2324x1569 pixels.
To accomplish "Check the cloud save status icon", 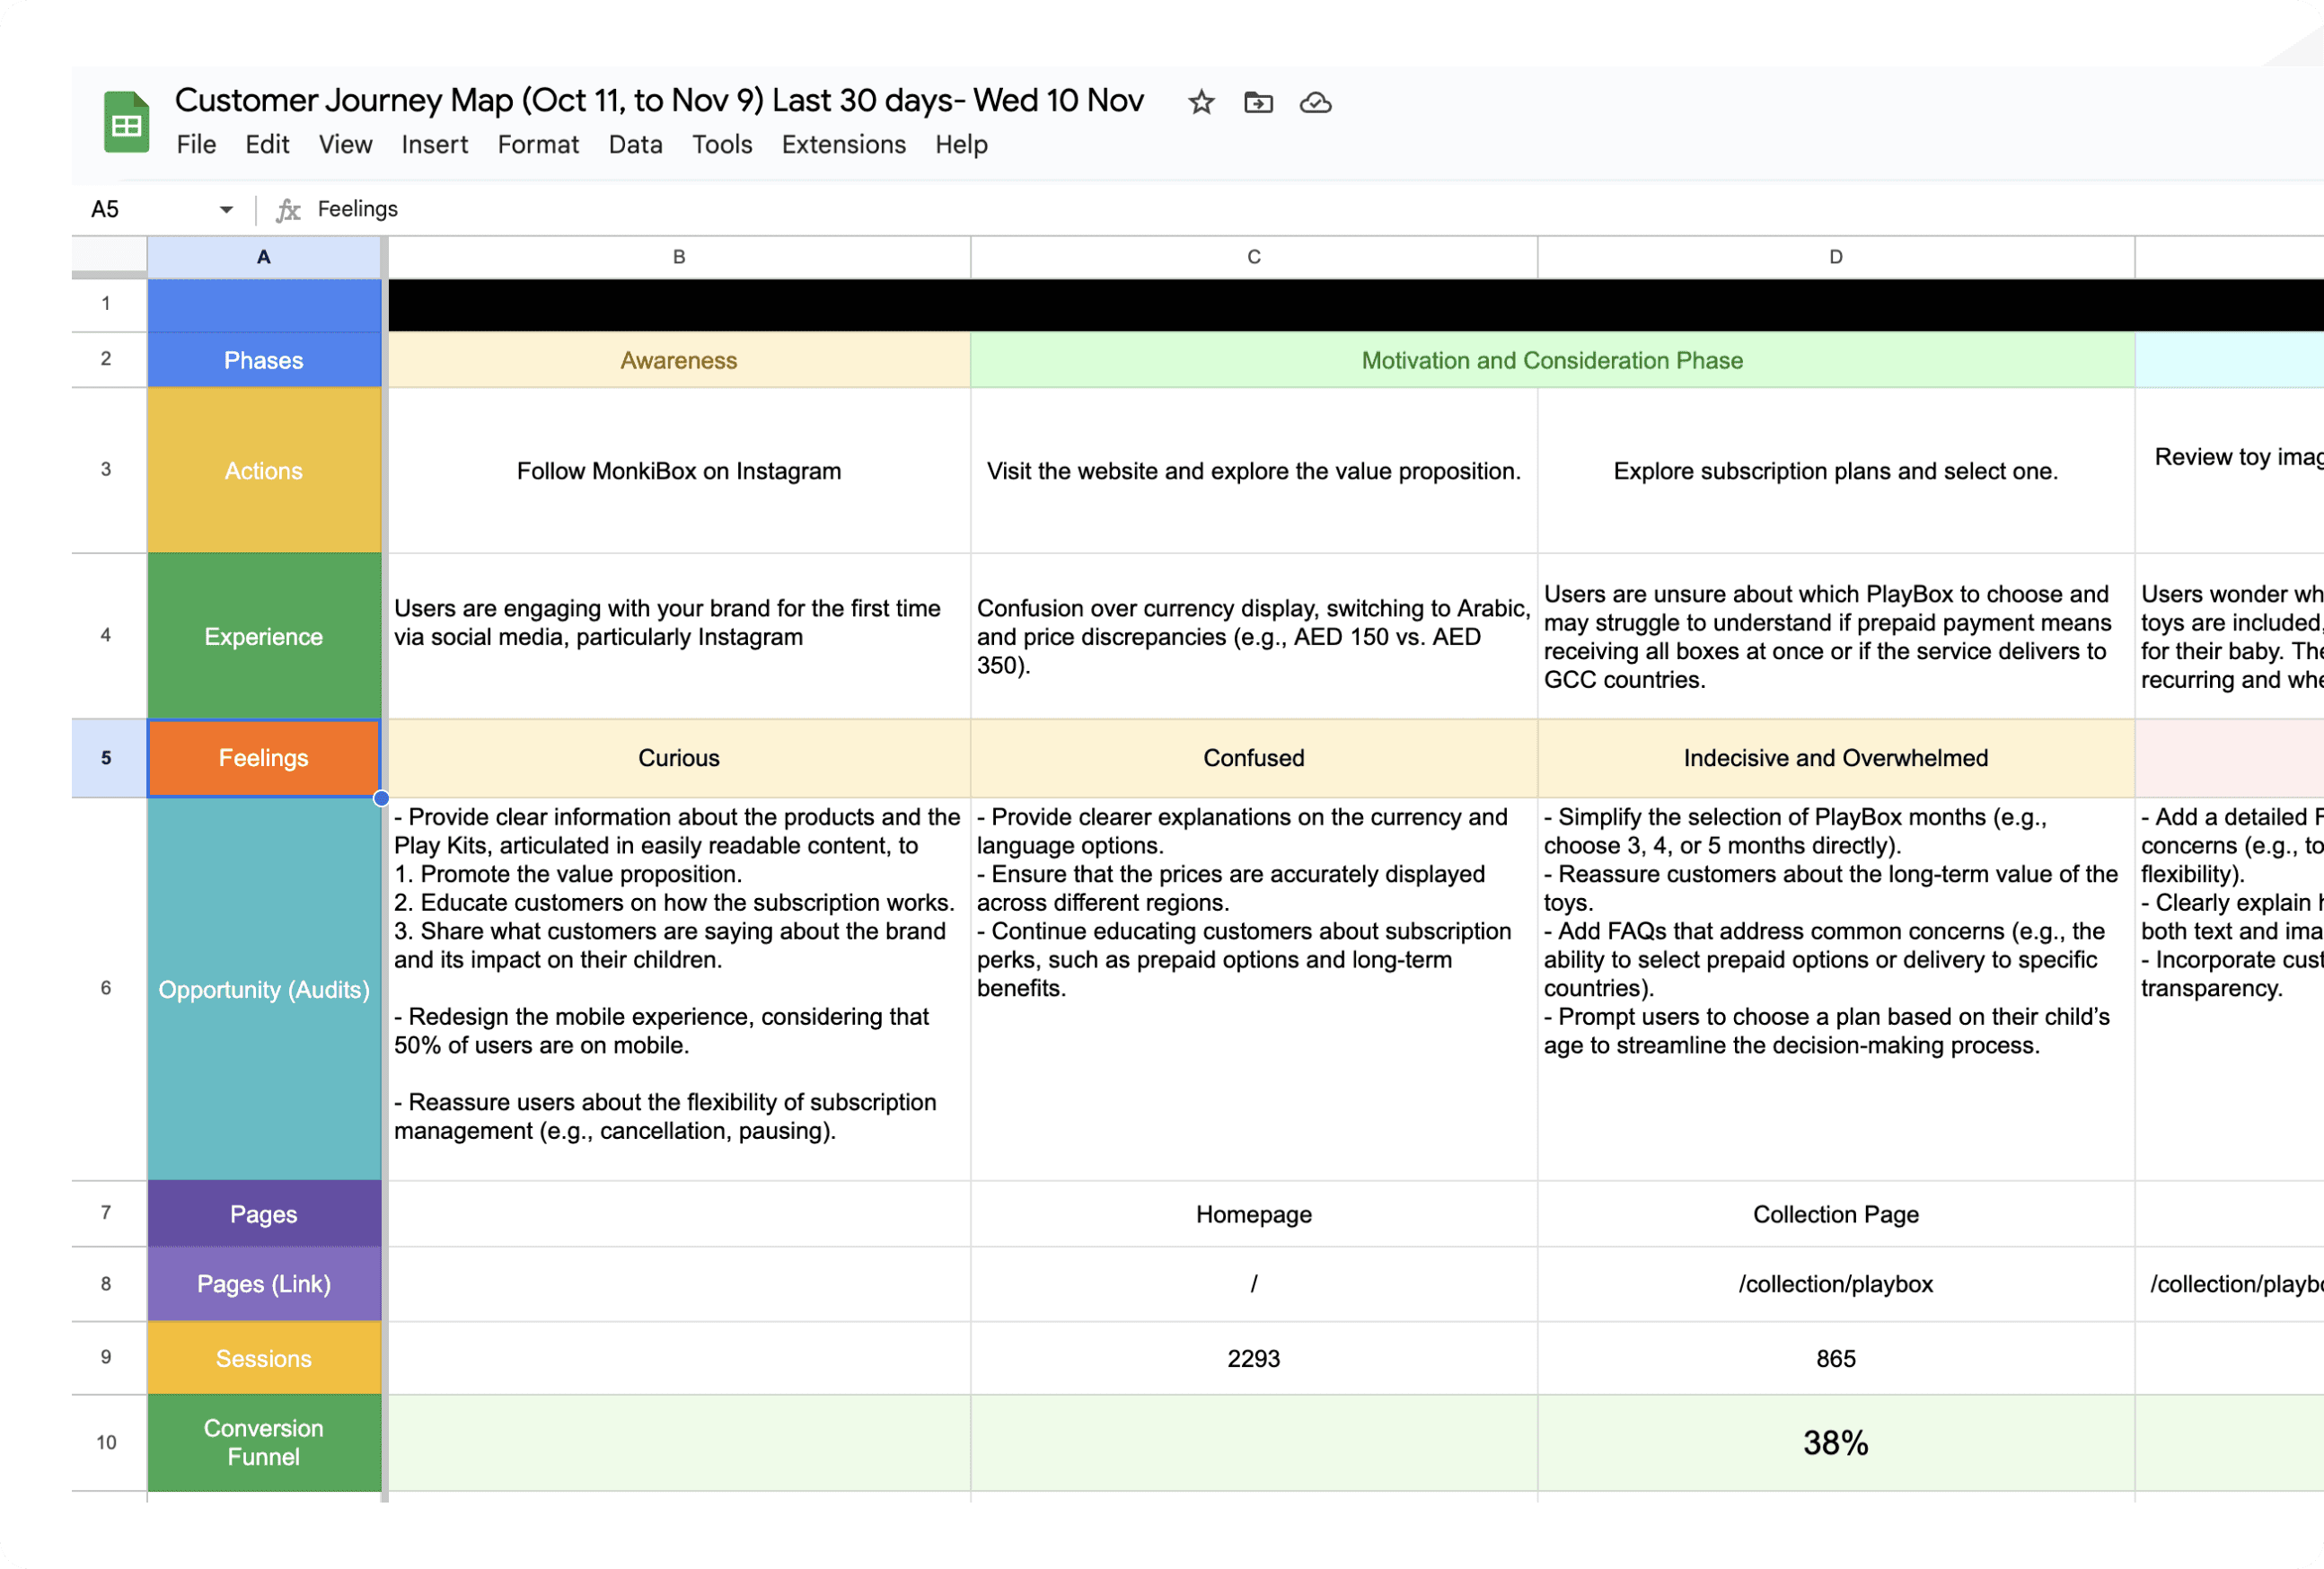I will (x=1315, y=102).
